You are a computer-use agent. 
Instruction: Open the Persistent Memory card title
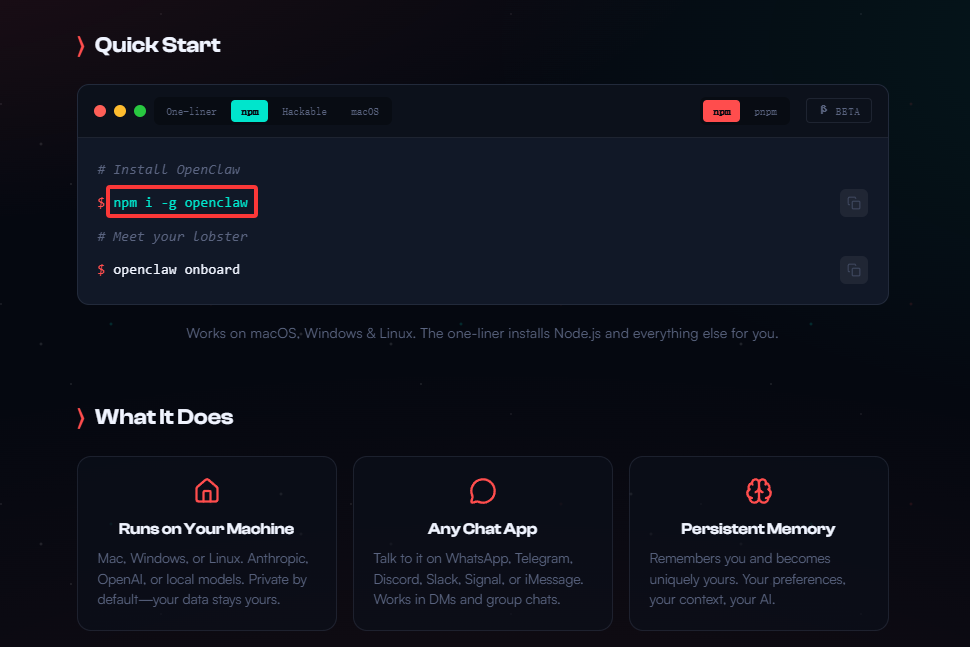pos(758,529)
